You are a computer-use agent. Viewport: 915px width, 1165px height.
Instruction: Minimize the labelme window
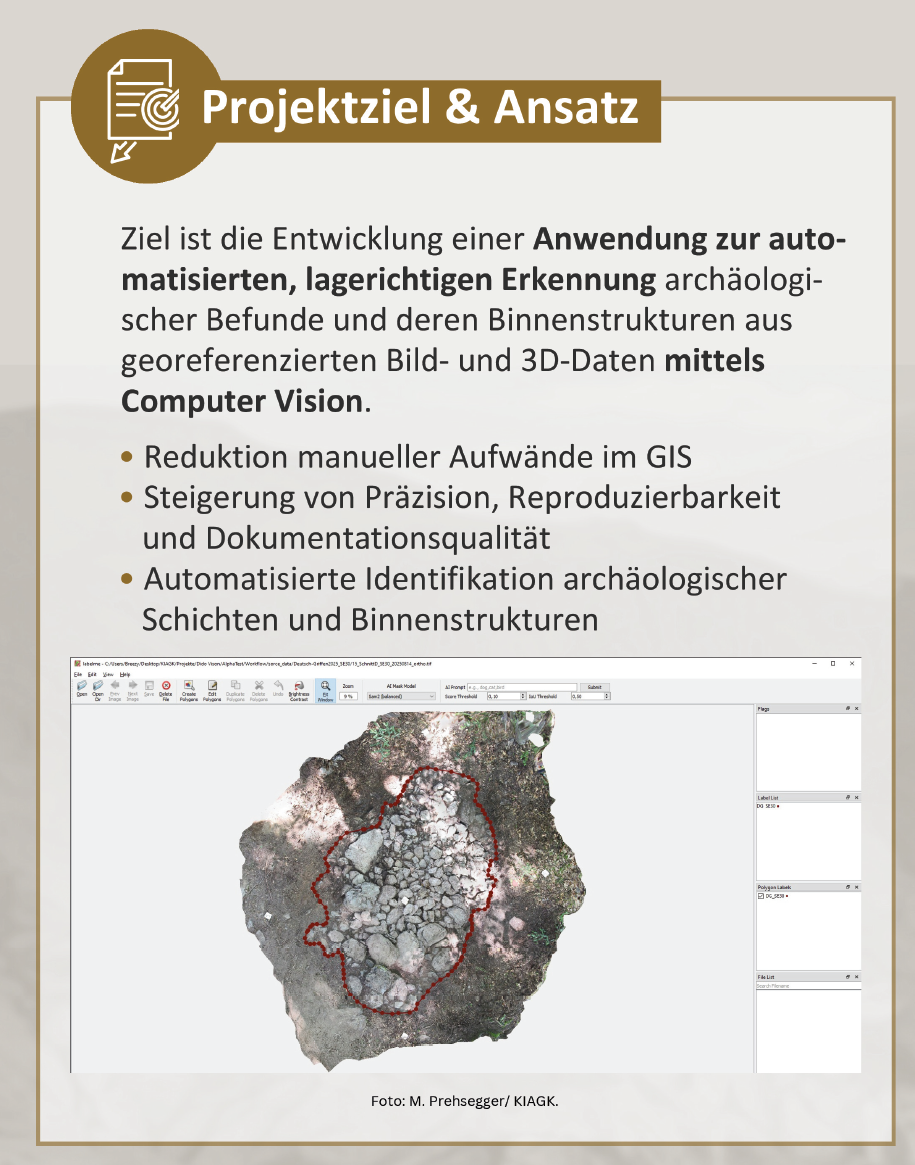(x=814, y=663)
